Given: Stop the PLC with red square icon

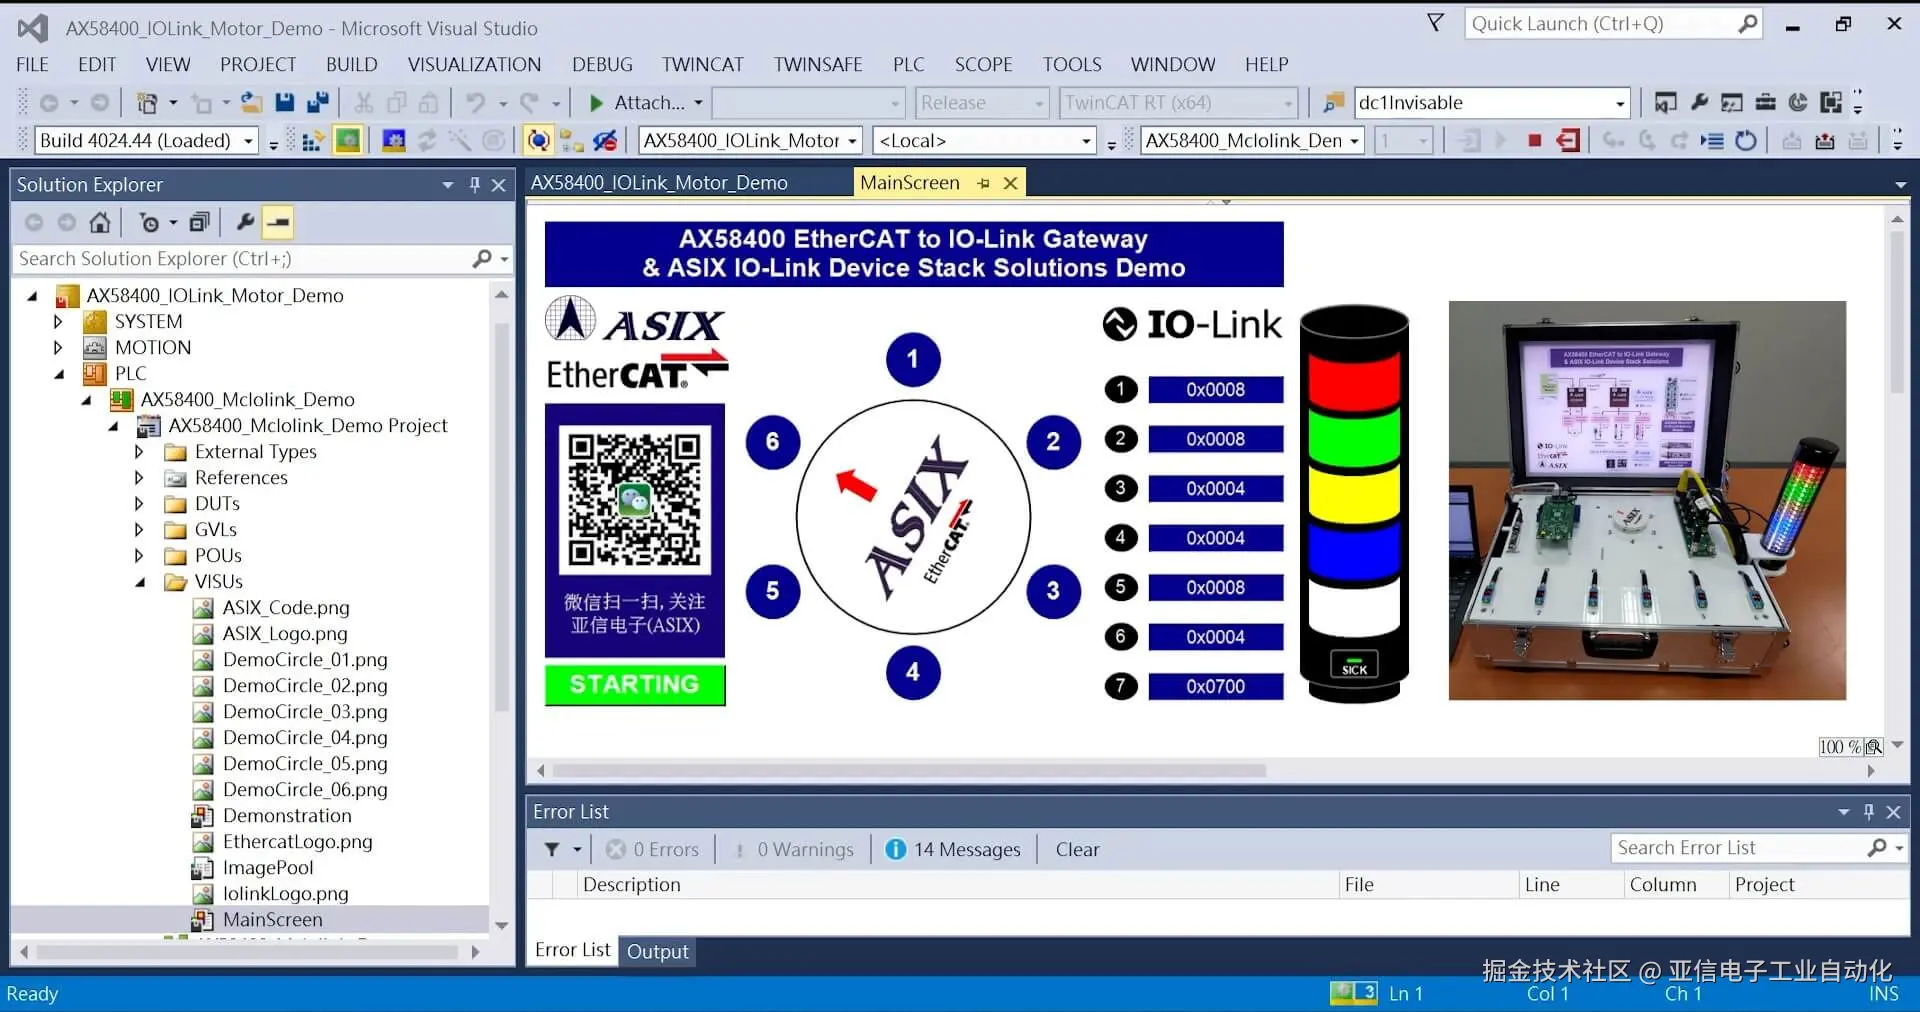Looking at the screenshot, I should click(x=1535, y=140).
